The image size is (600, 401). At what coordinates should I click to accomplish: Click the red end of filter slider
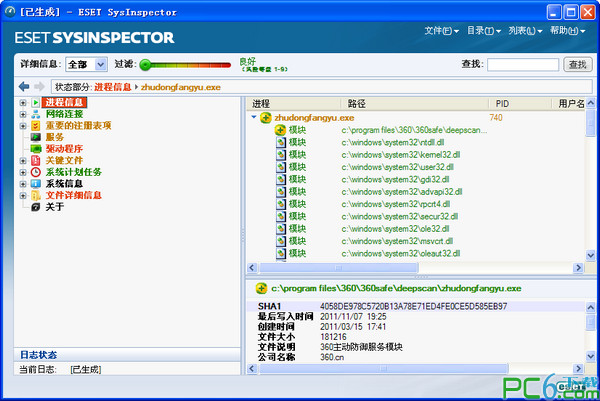[226, 65]
